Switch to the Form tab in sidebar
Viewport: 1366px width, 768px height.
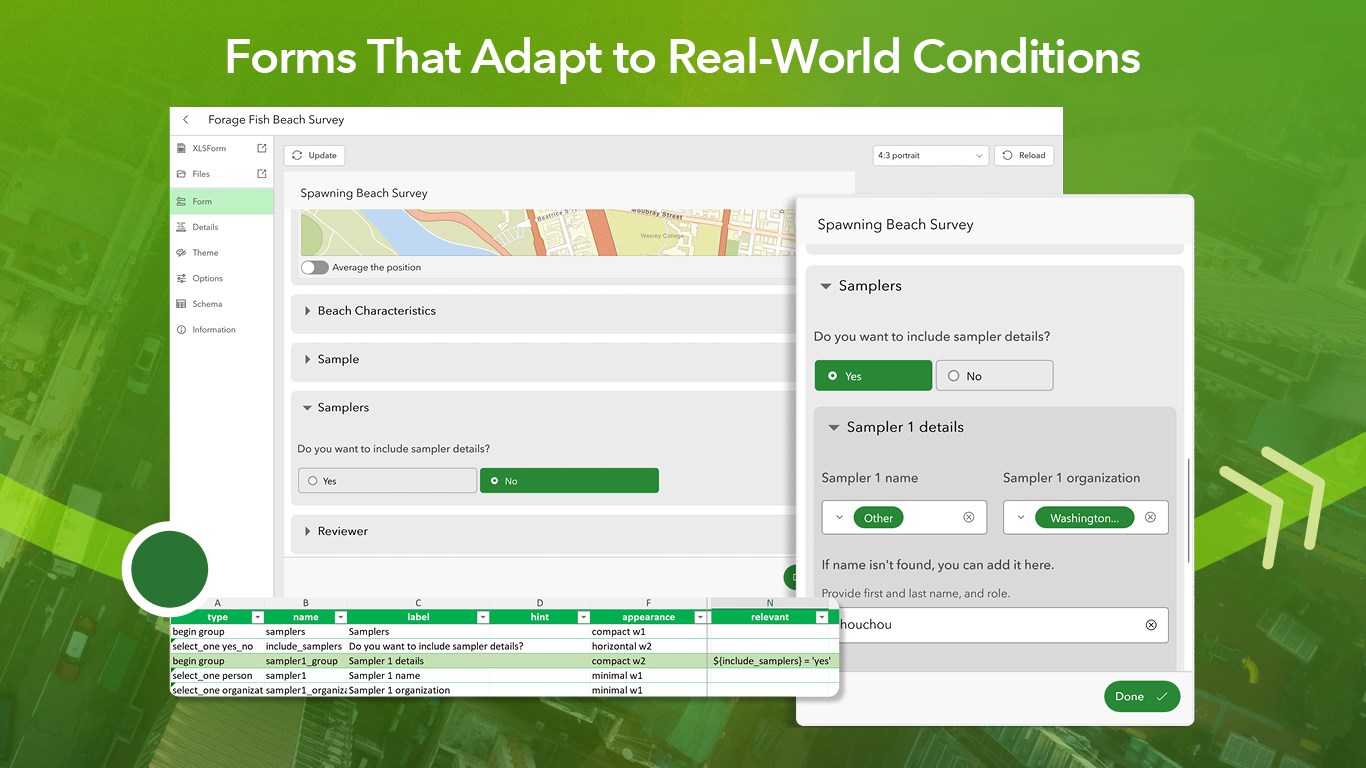pos(221,201)
